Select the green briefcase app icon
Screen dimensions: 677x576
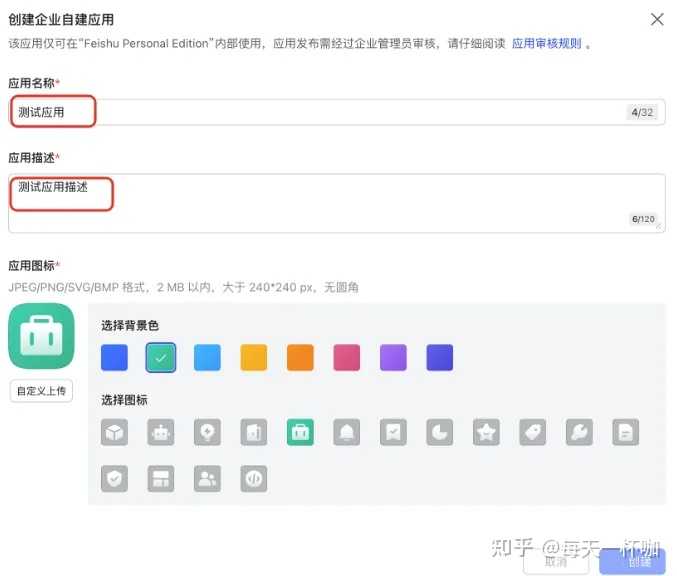(x=300, y=432)
